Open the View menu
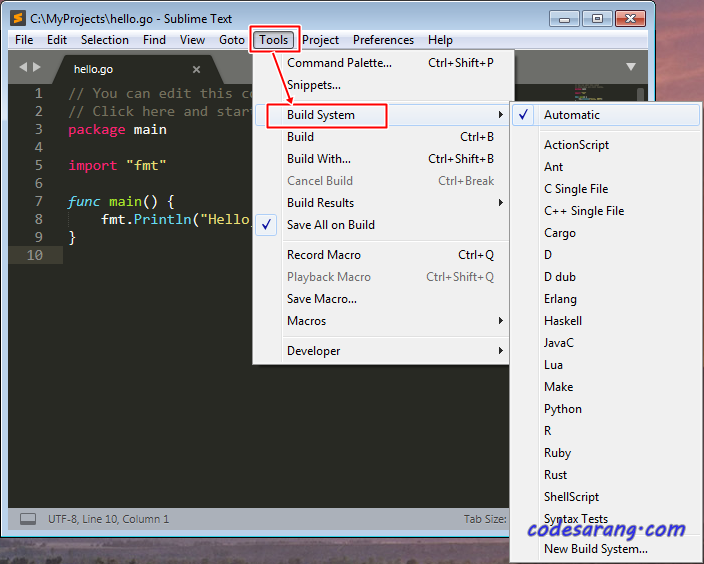This screenshot has width=704, height=564. tap(192, 40)
